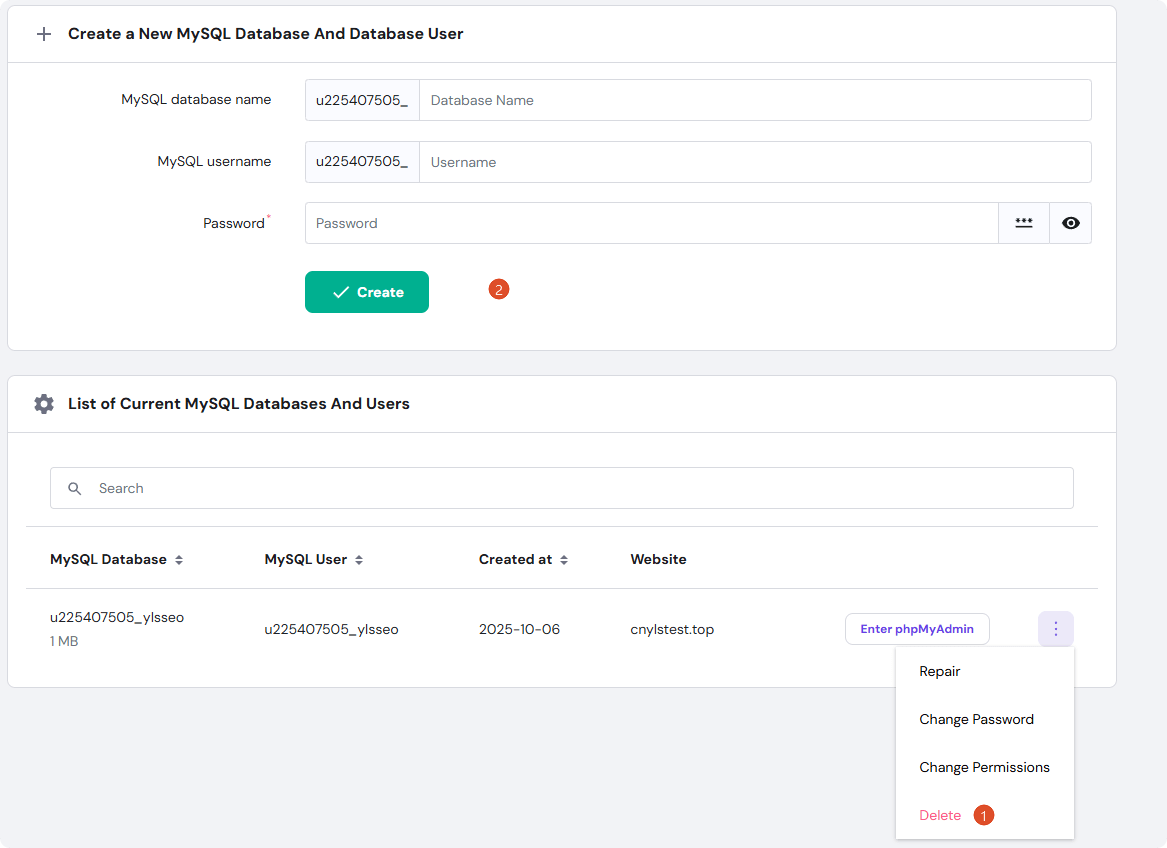The height and width of the screenshot is (848, 1167).
Task: Open Enter phpMyAdmin button
Action: [917, 629]
